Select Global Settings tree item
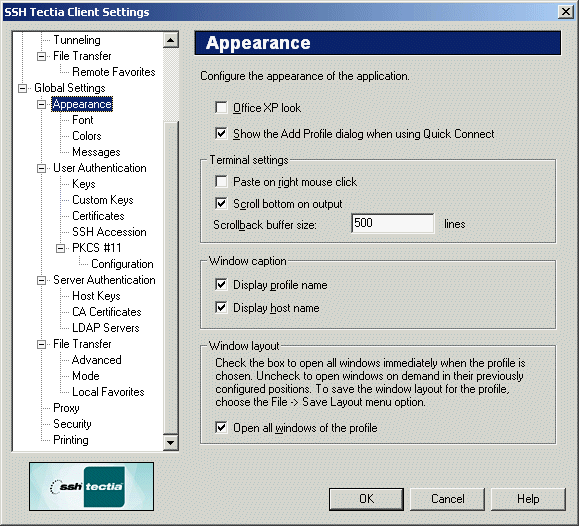Image resolution: width=579 pixels, height=526 pixels. click(x=70, y=88)
